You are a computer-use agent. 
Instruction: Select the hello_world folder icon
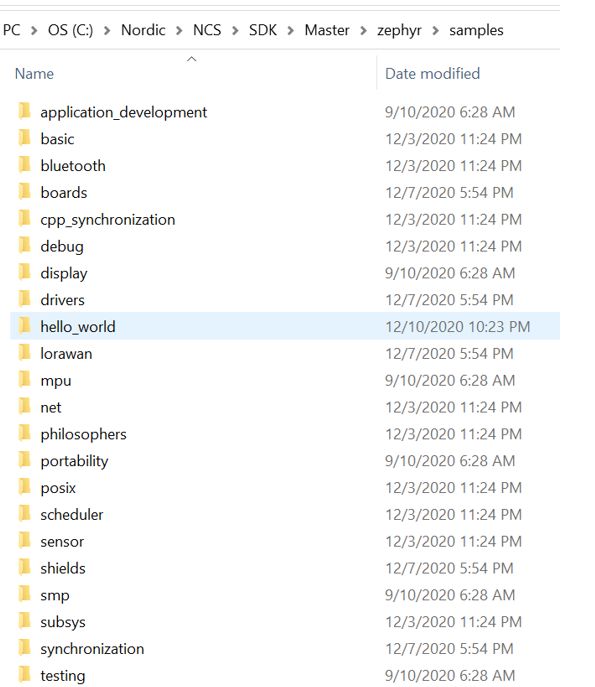point(25,326)
